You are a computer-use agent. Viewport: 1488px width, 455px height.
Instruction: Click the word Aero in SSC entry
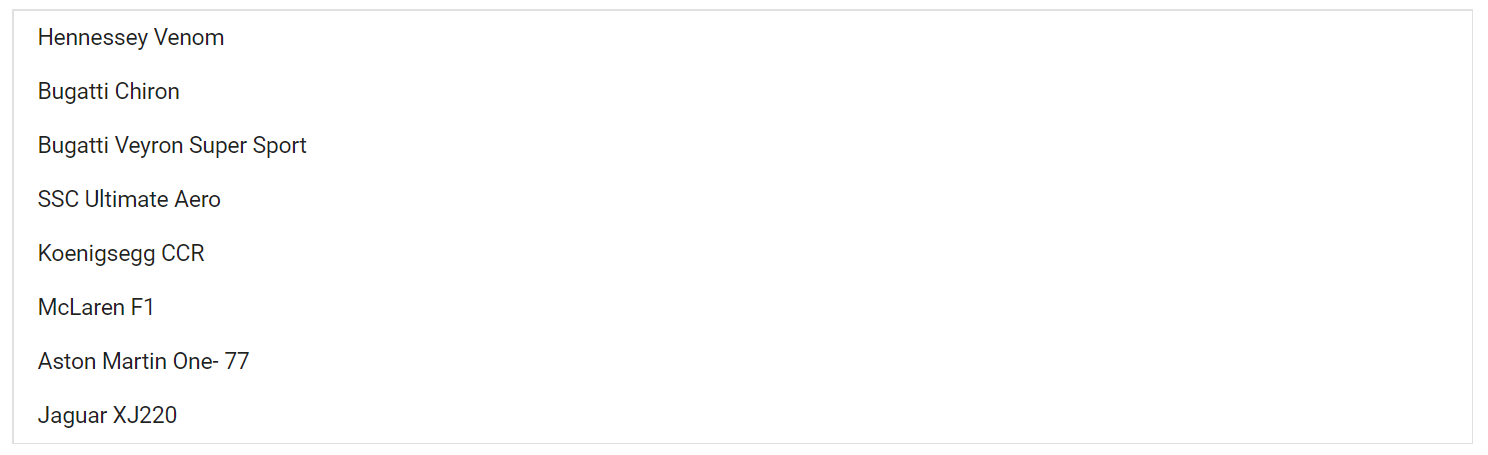point(198,200)
